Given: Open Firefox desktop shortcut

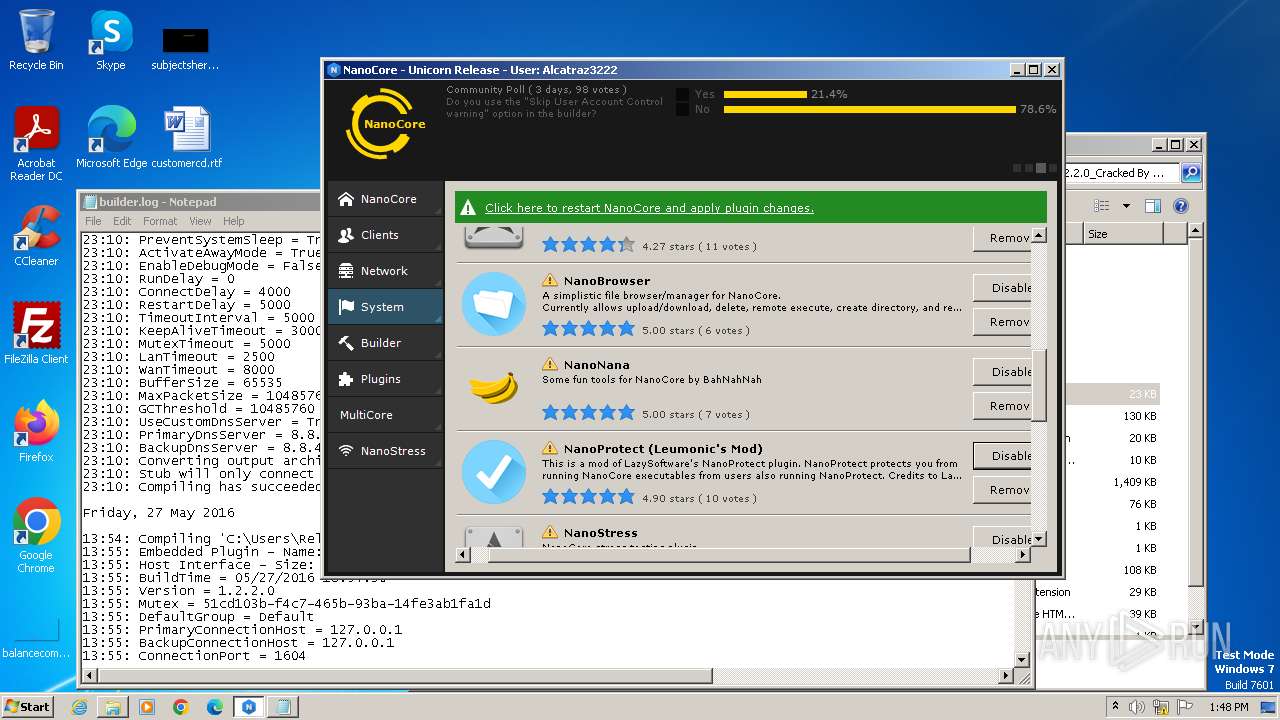Looking at the screenshot, I should click(x=36, y=432).
